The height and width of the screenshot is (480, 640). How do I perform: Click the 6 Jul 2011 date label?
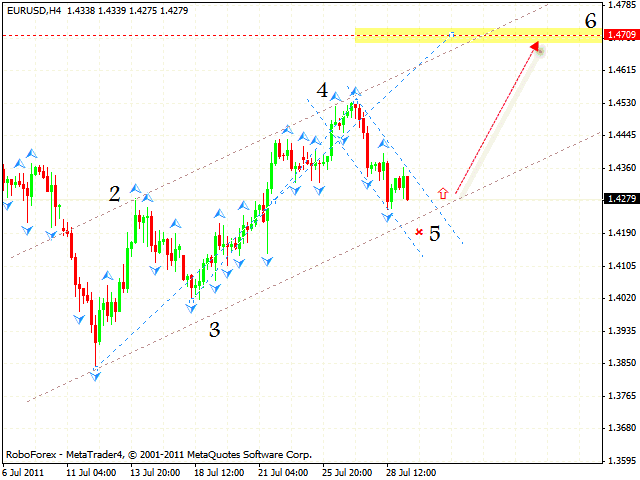pos(23,473)
